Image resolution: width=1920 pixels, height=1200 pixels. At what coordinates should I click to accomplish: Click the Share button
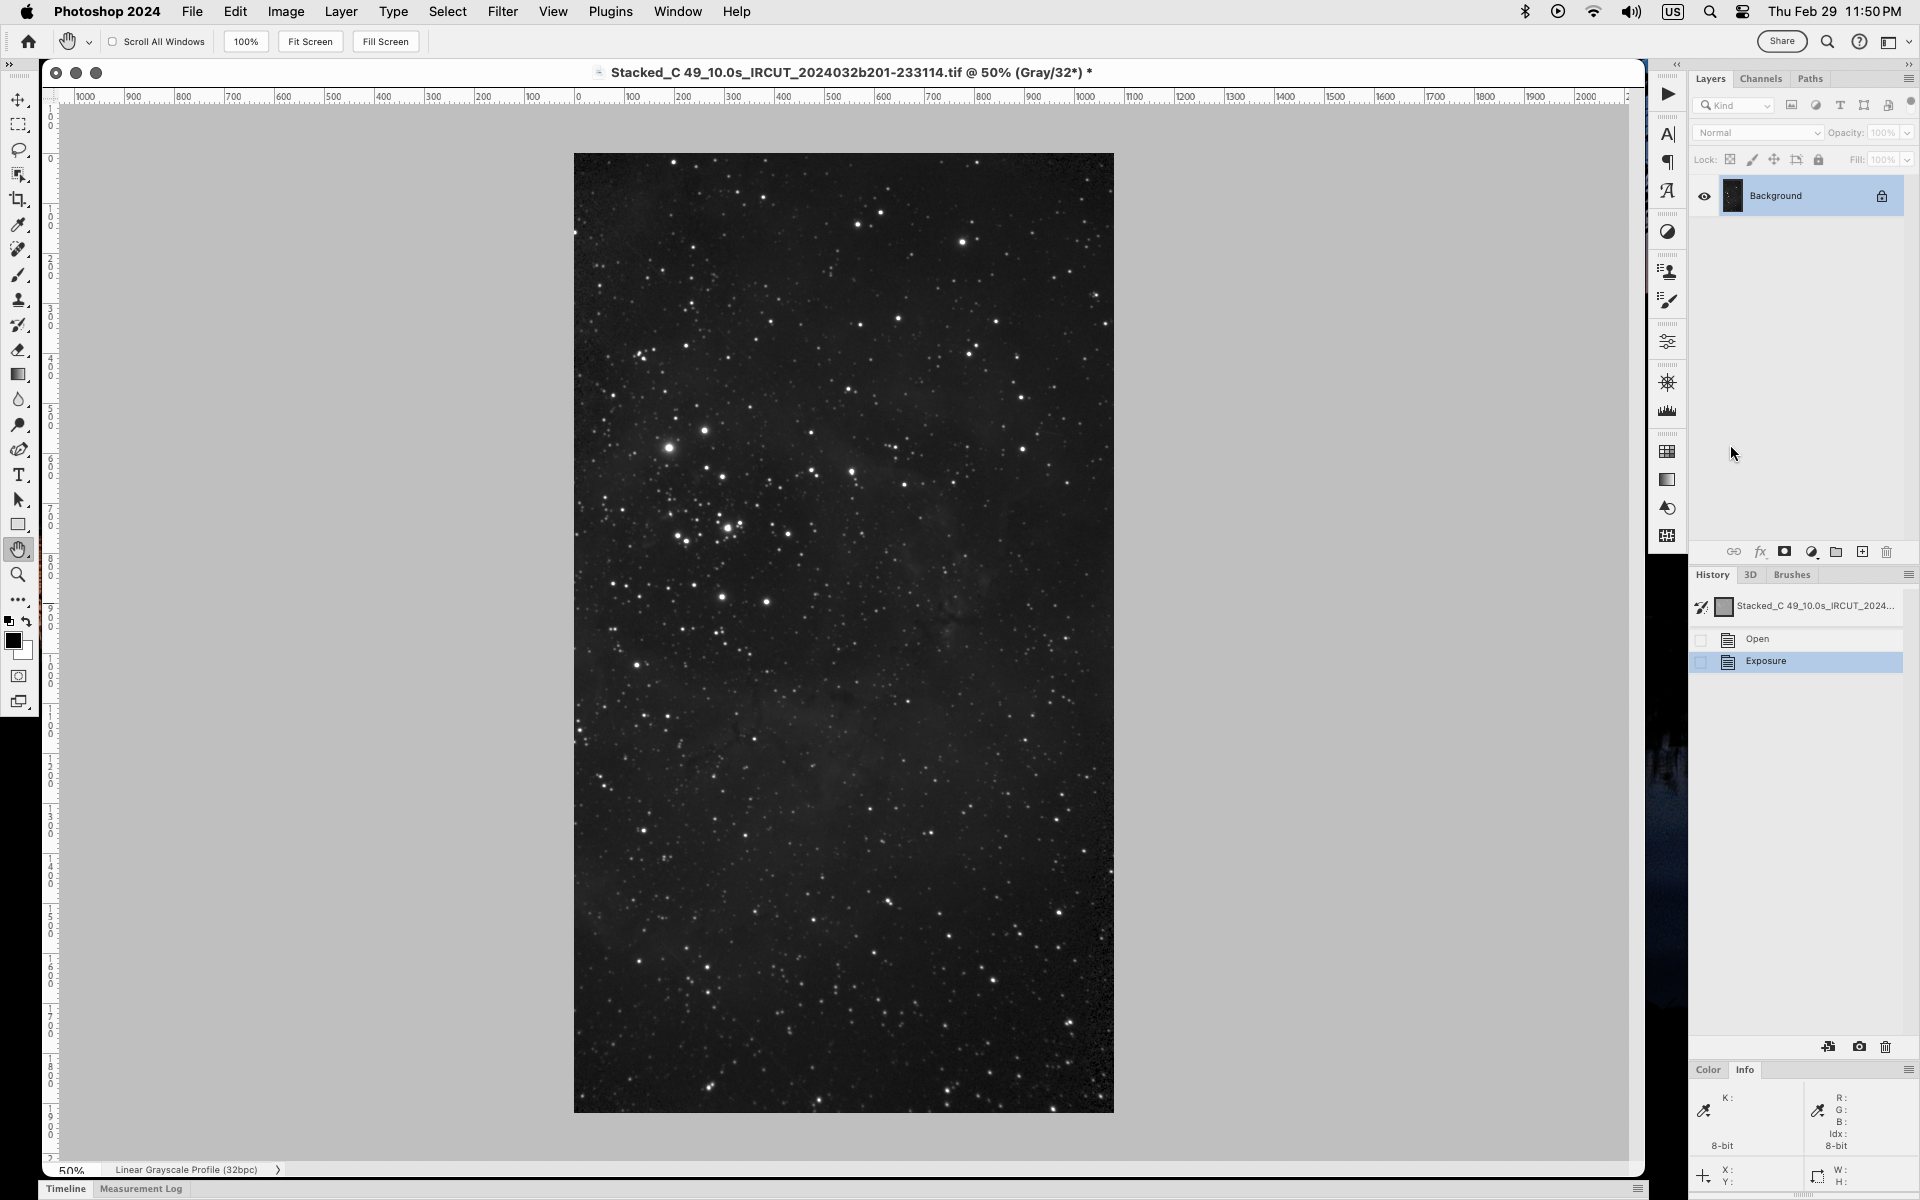pos(1782,42)
